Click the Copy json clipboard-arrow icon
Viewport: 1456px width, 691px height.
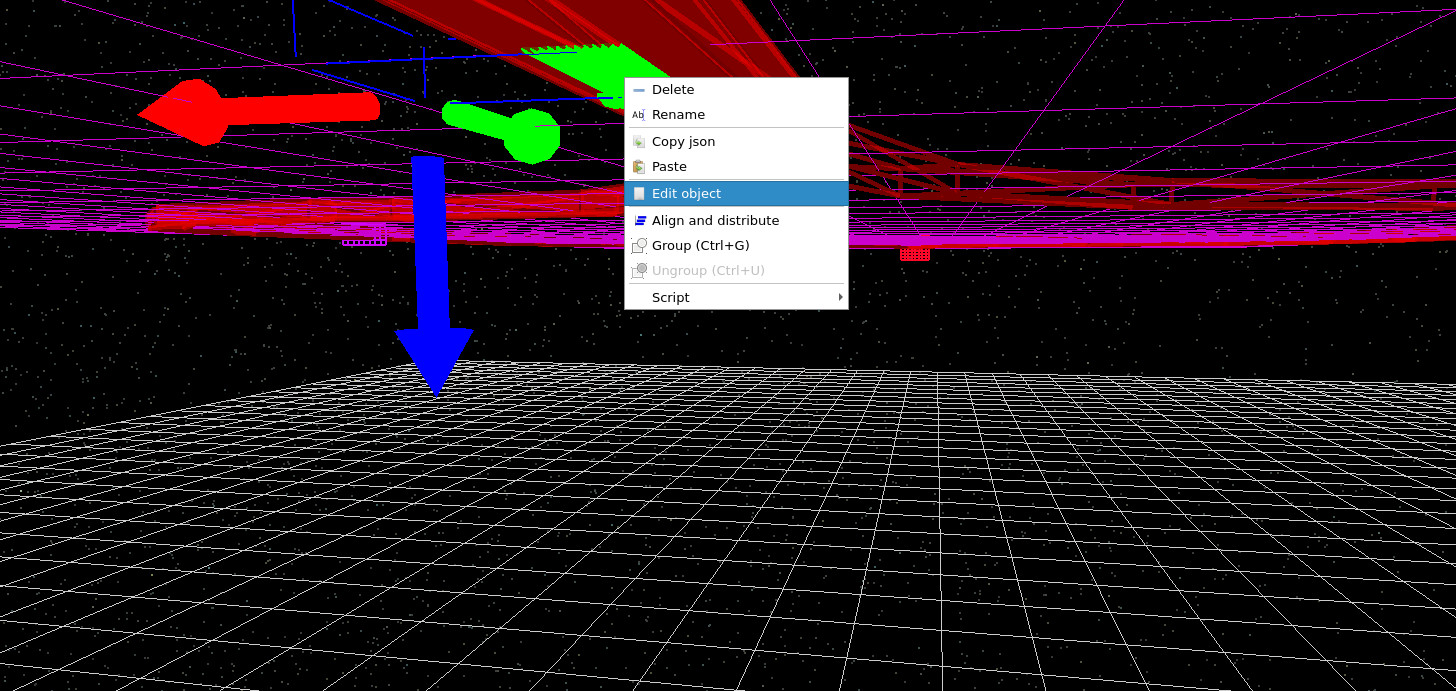click(x=639, y=141)
